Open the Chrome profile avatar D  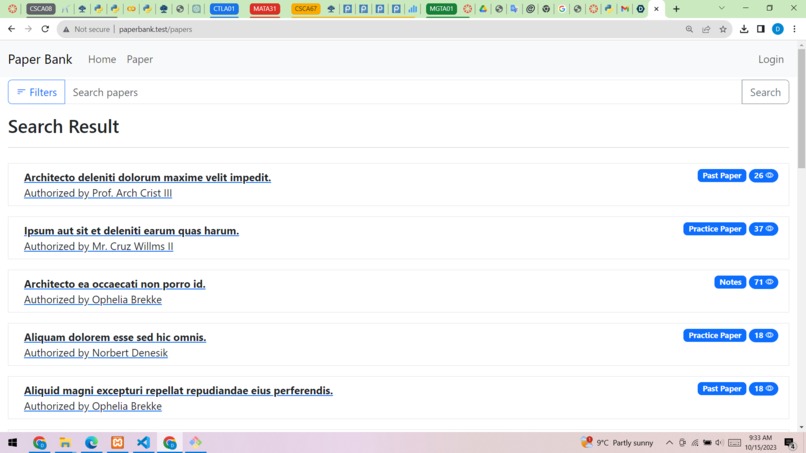click(778, 29)
